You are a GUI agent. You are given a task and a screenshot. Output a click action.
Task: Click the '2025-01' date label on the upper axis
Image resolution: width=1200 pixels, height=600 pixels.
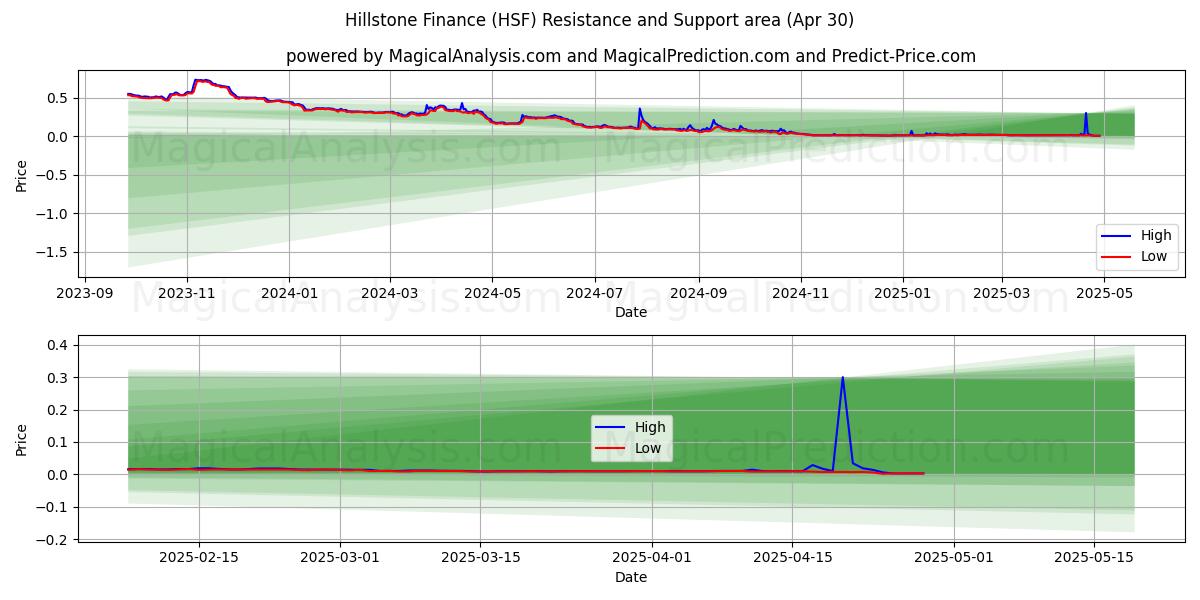click(x=903, y=293)
